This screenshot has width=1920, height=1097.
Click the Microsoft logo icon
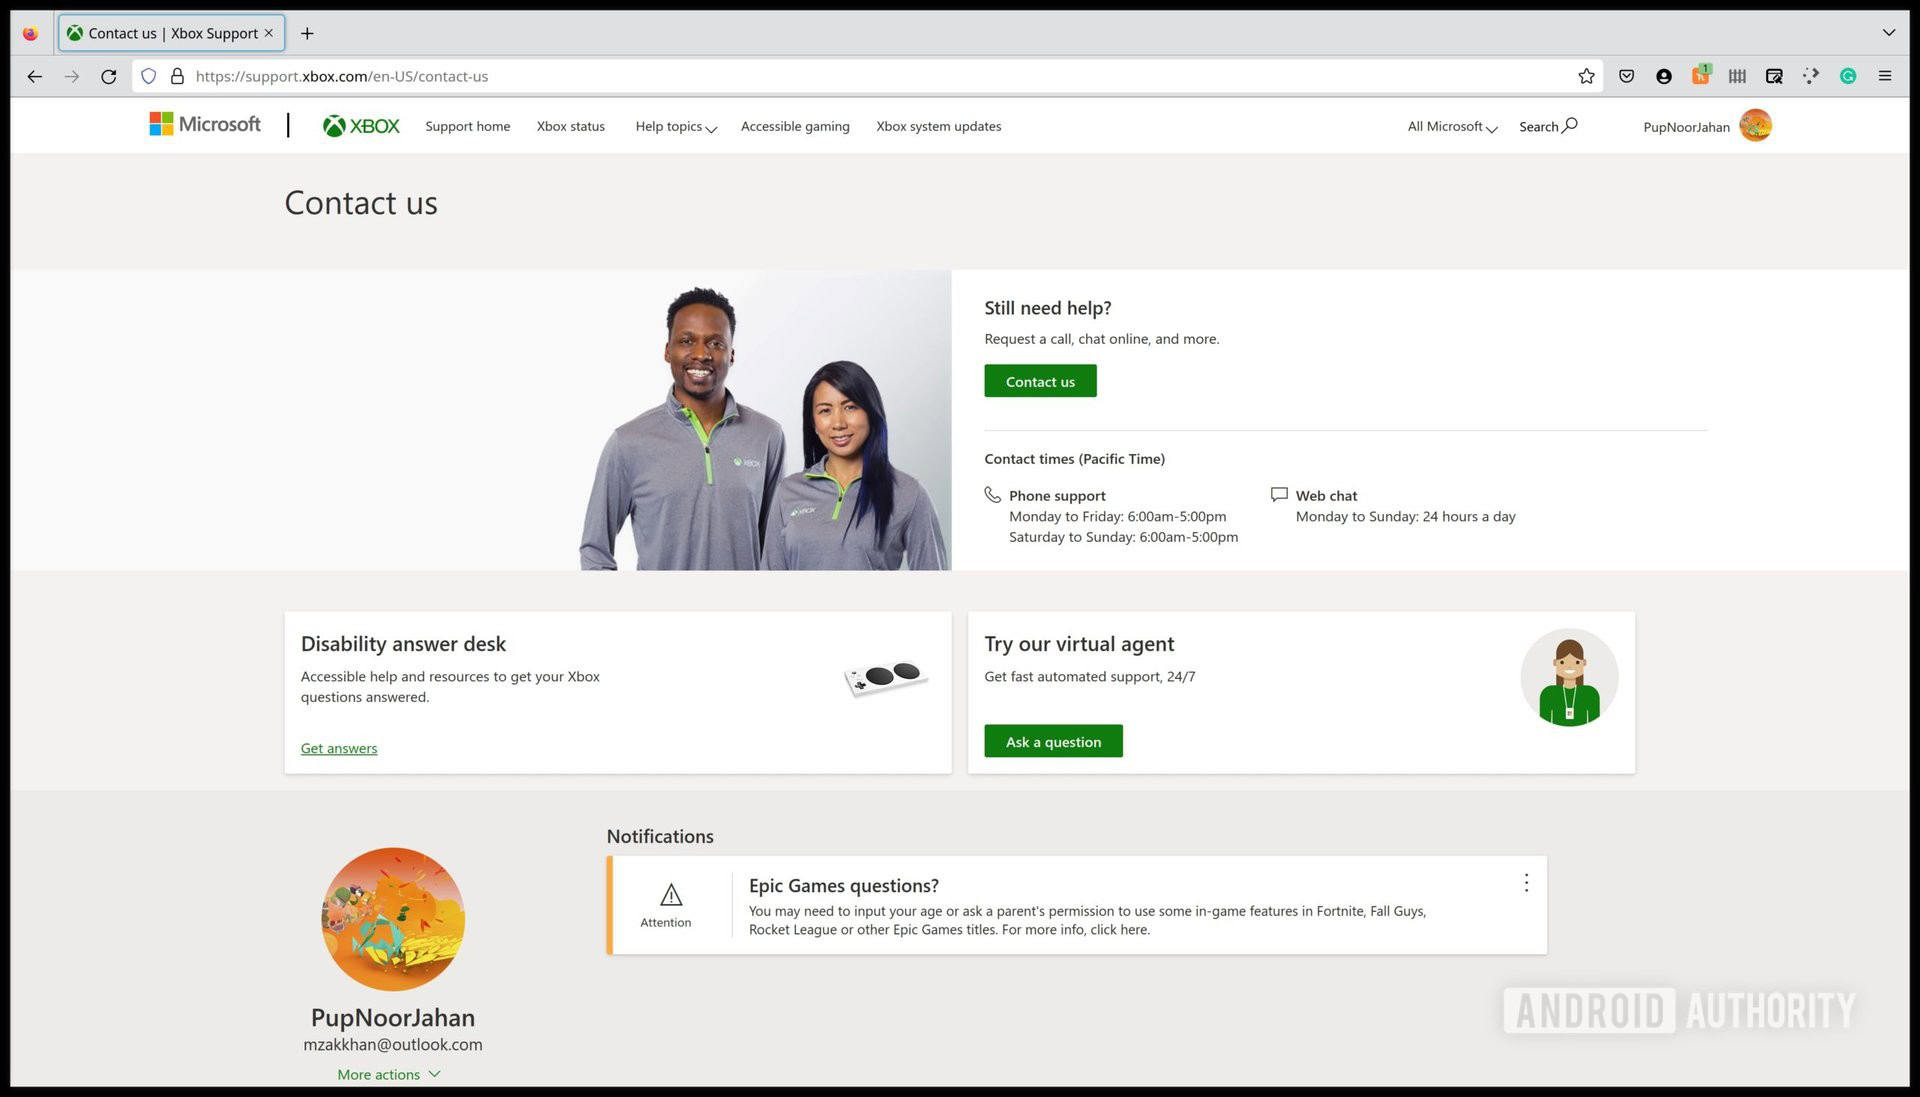point(160,124)
